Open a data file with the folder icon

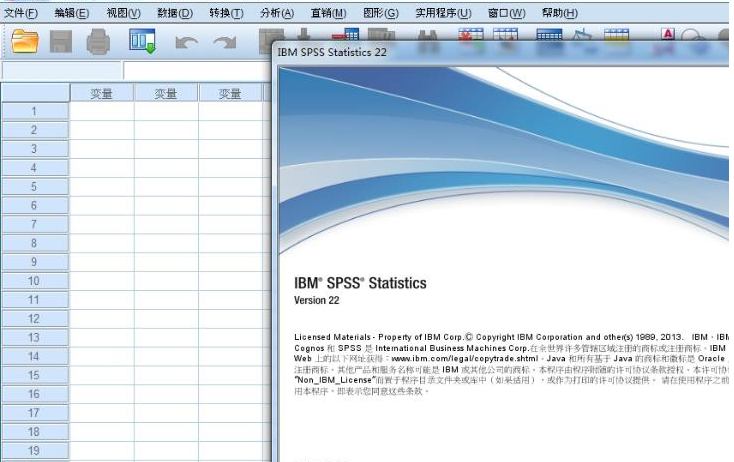click(x=25, y=42)
